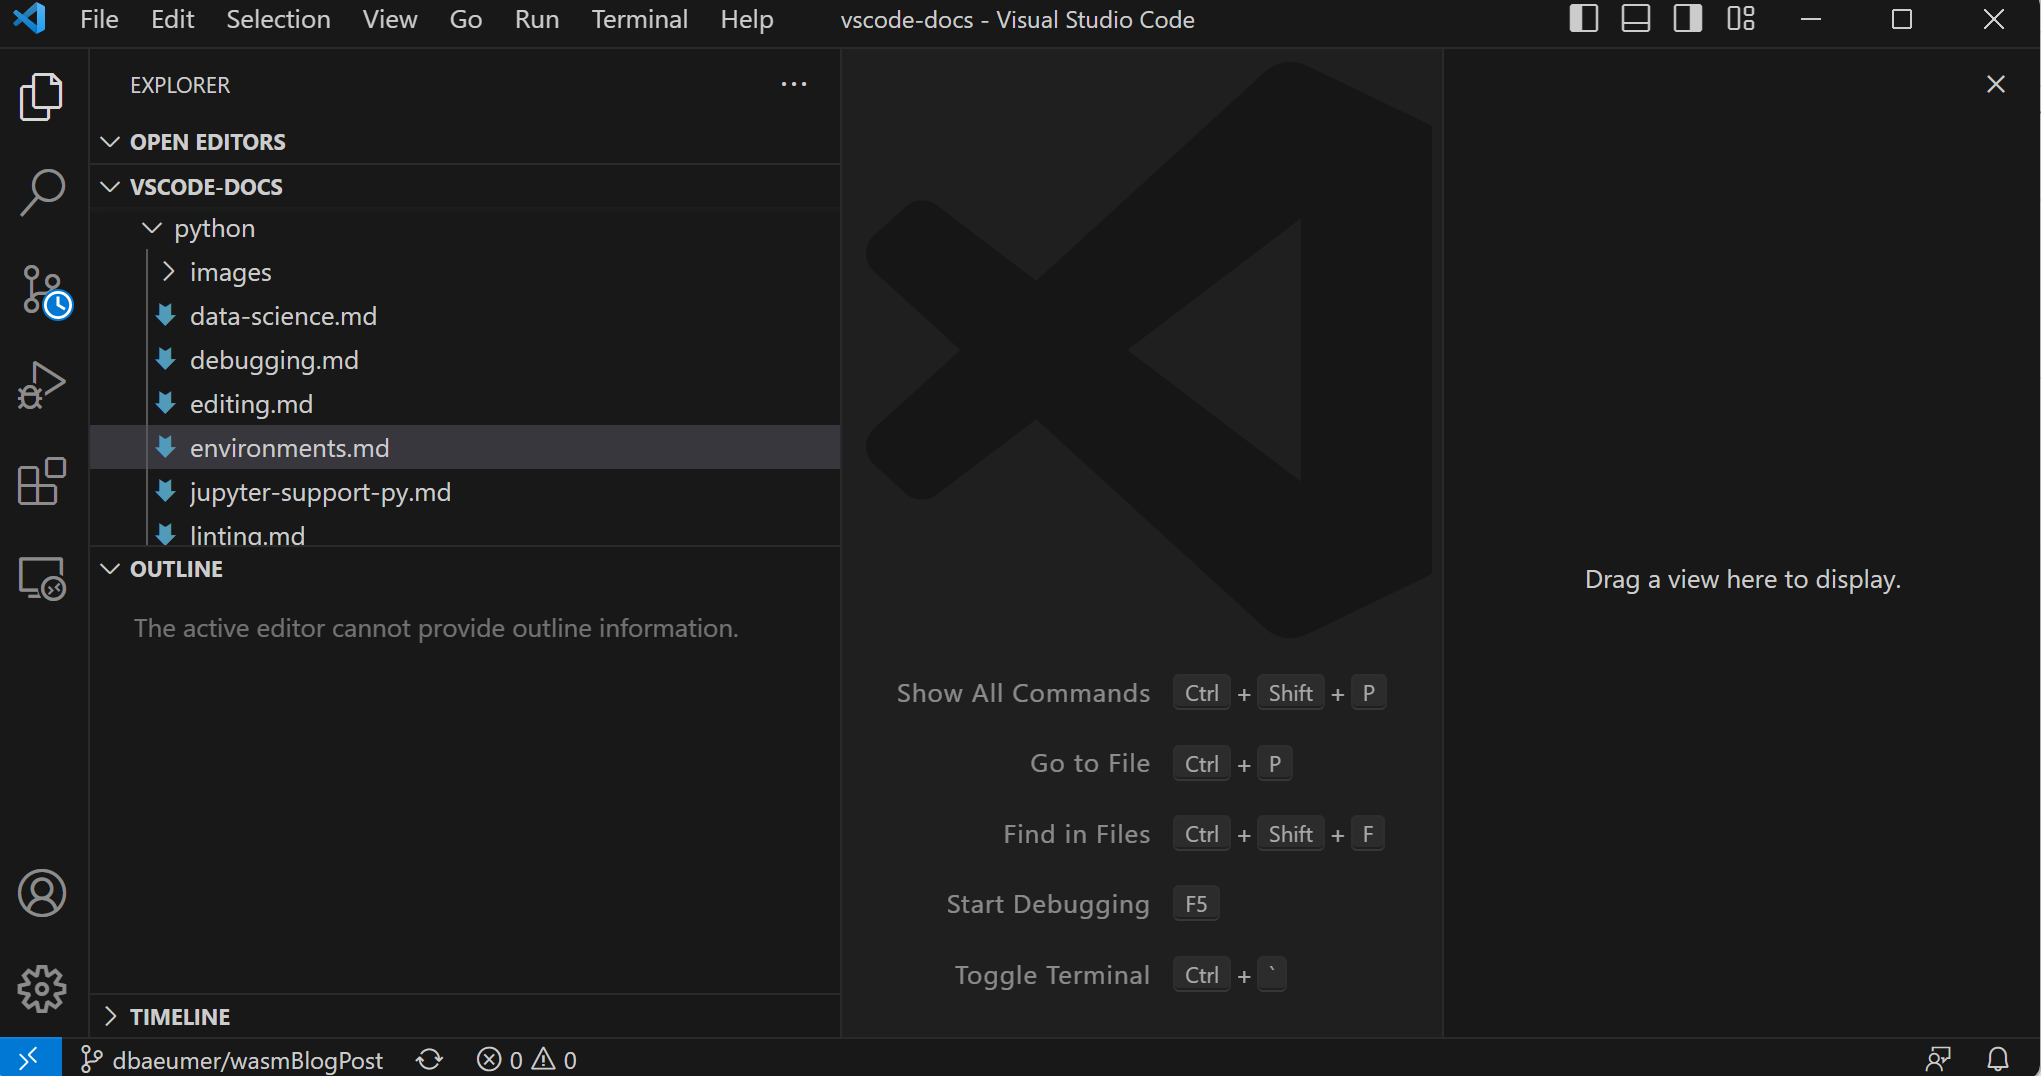Open data-science.md file
Image resolution: width=2041 pixels, height=1076 pixels.
[465, 316]
